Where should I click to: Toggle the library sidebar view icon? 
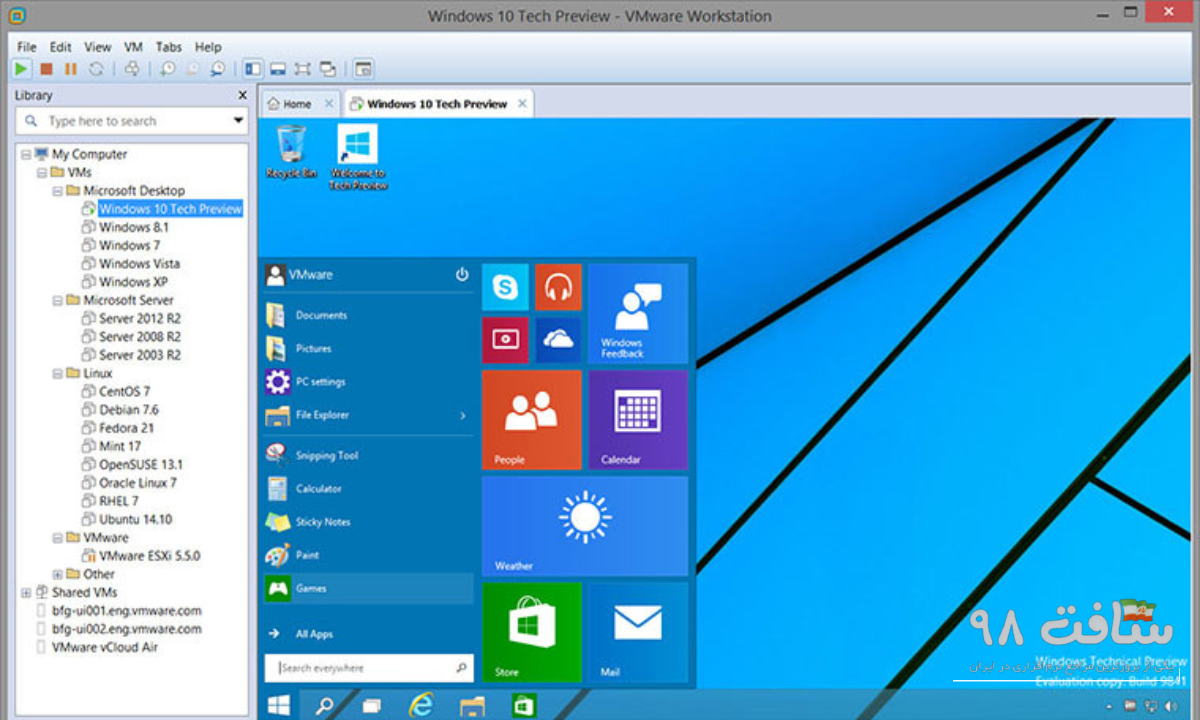pos(253,69)
